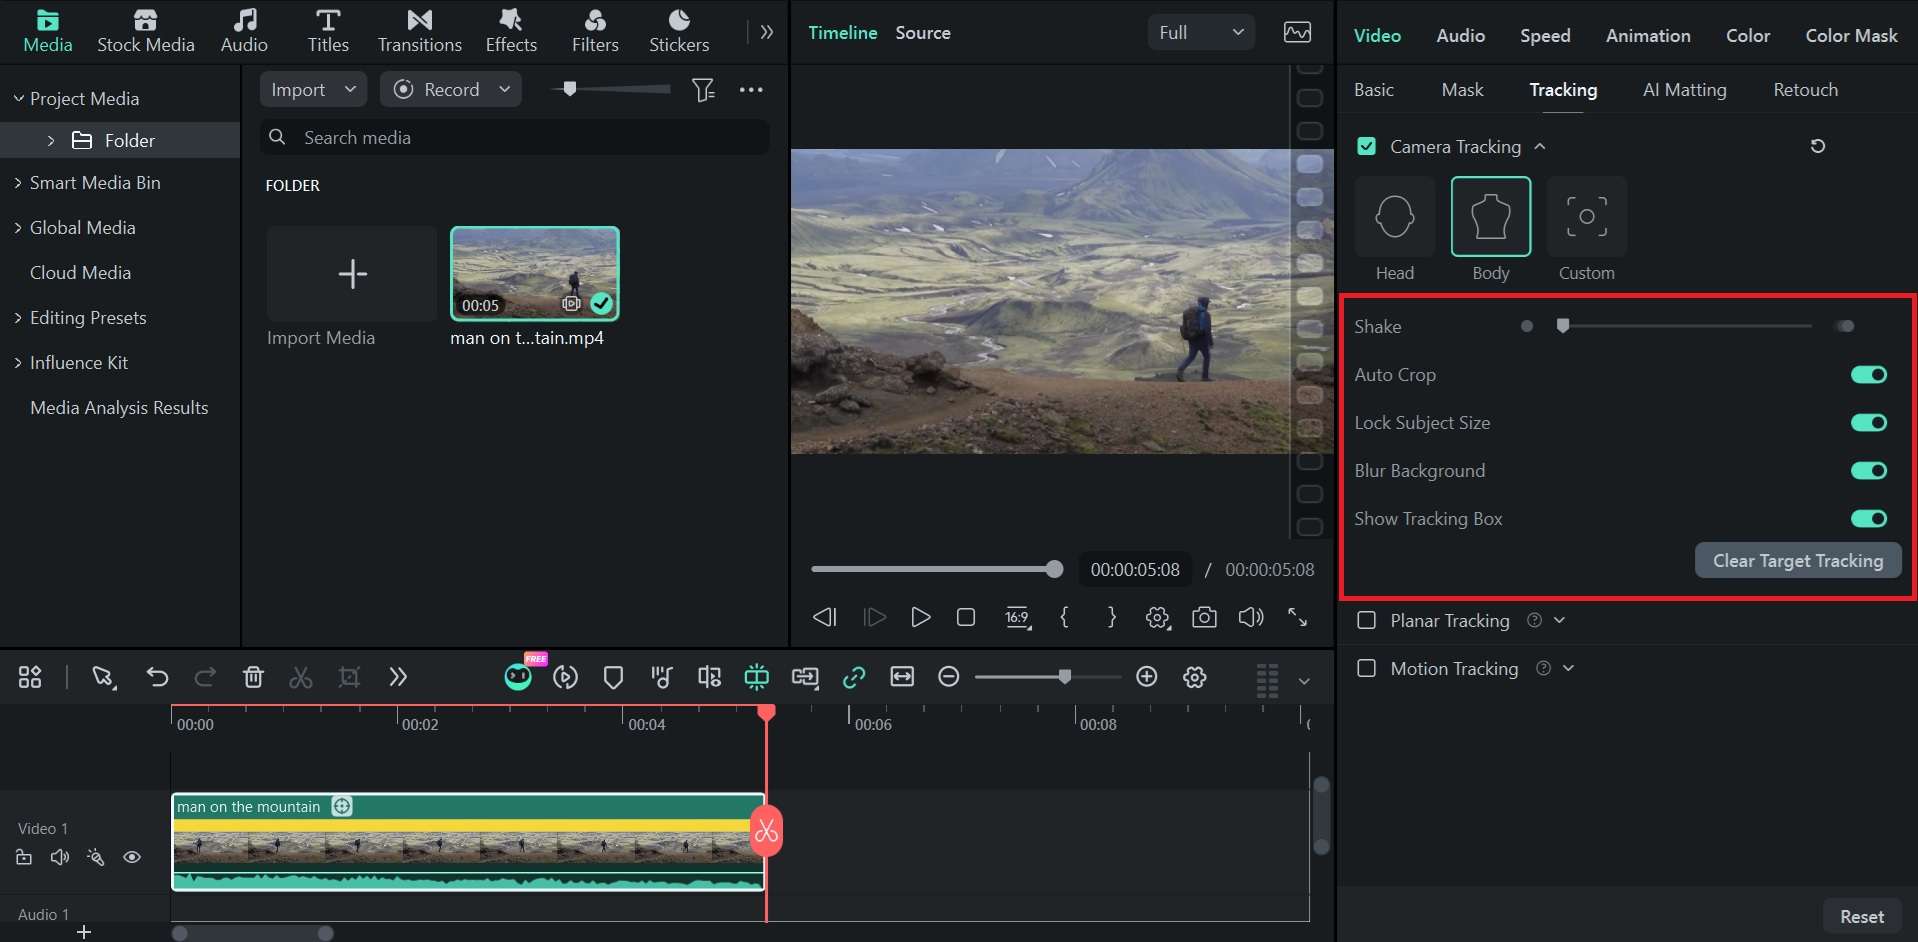This screenshot has width=1918, height=942.
Task: Switch preview to Source view
Action: pyautogui.click(x=922, y=32)
